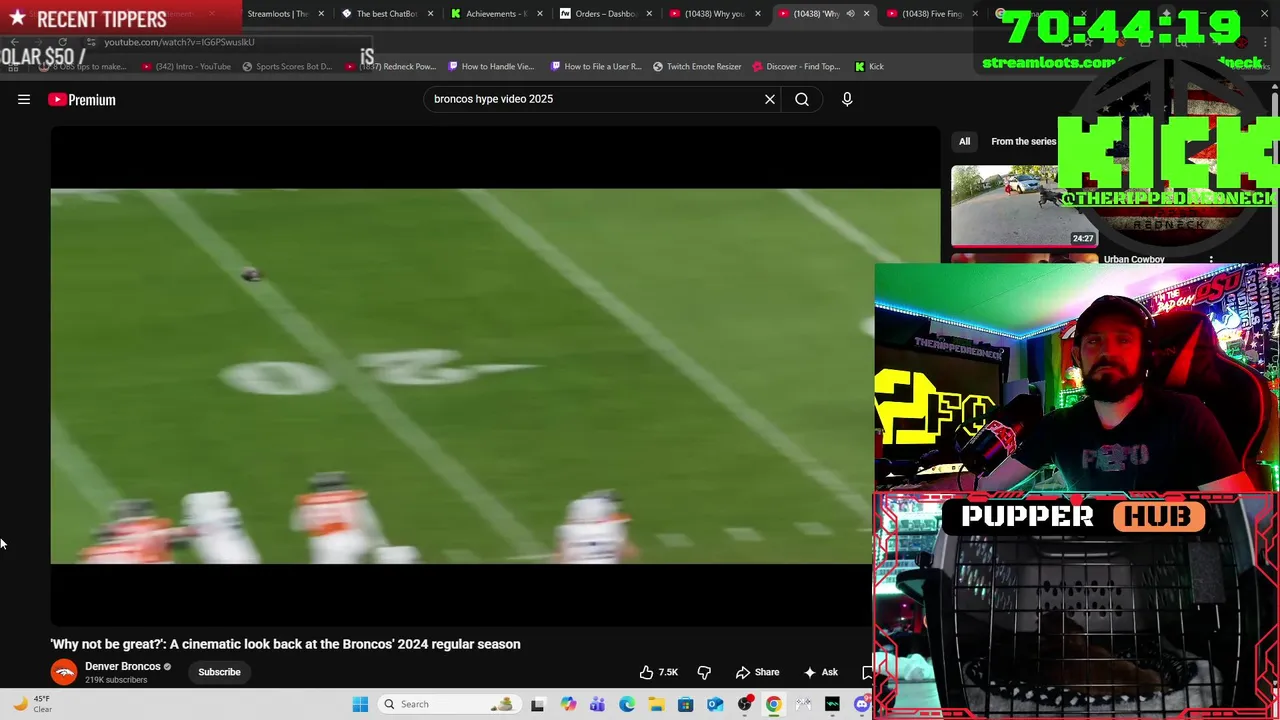
Task: Start voice search with microphone icon
Action: [847, 99]
